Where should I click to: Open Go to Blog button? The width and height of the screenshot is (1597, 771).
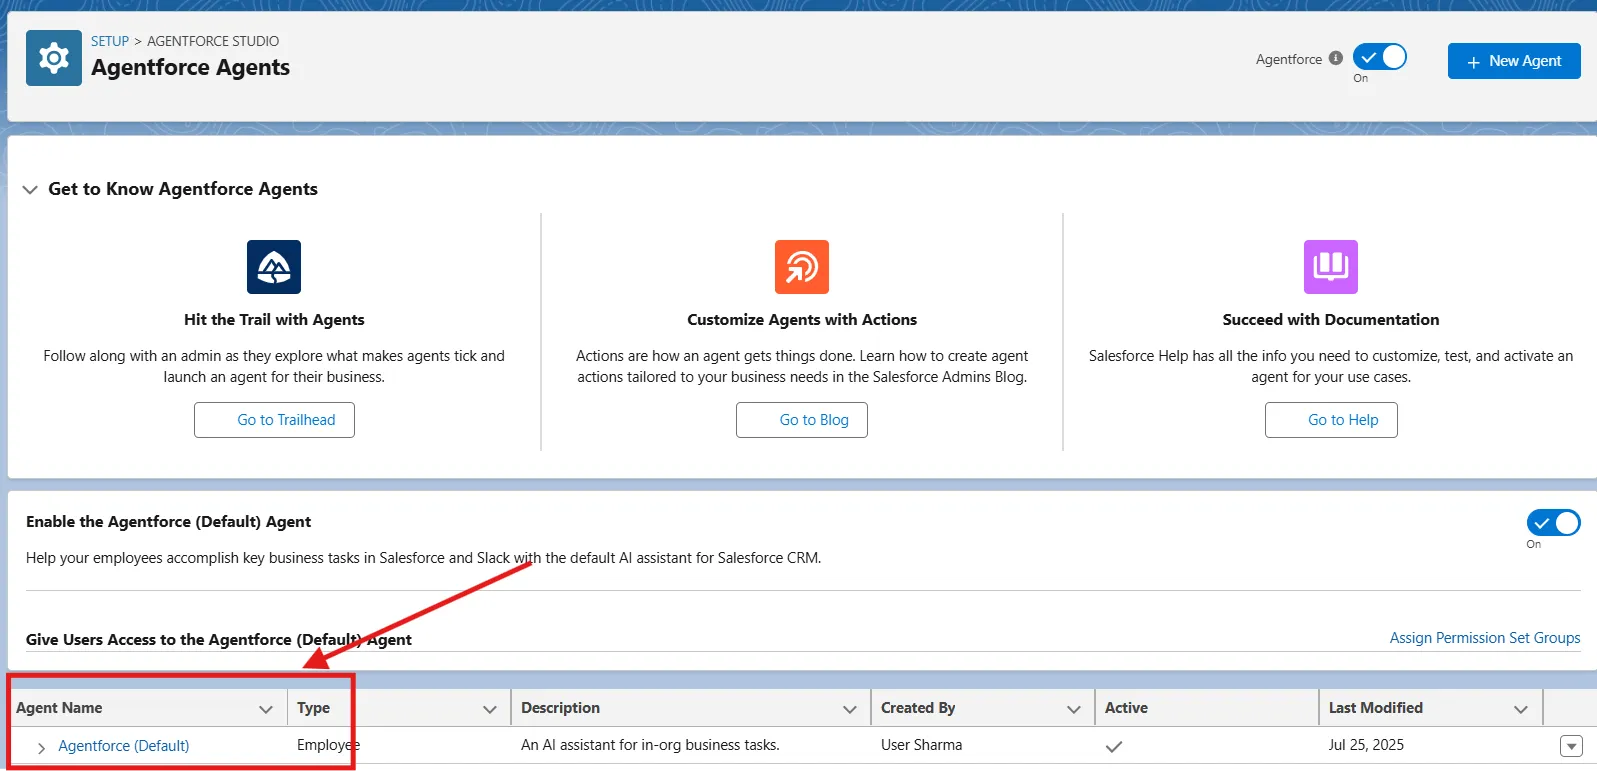click(801, 420)
